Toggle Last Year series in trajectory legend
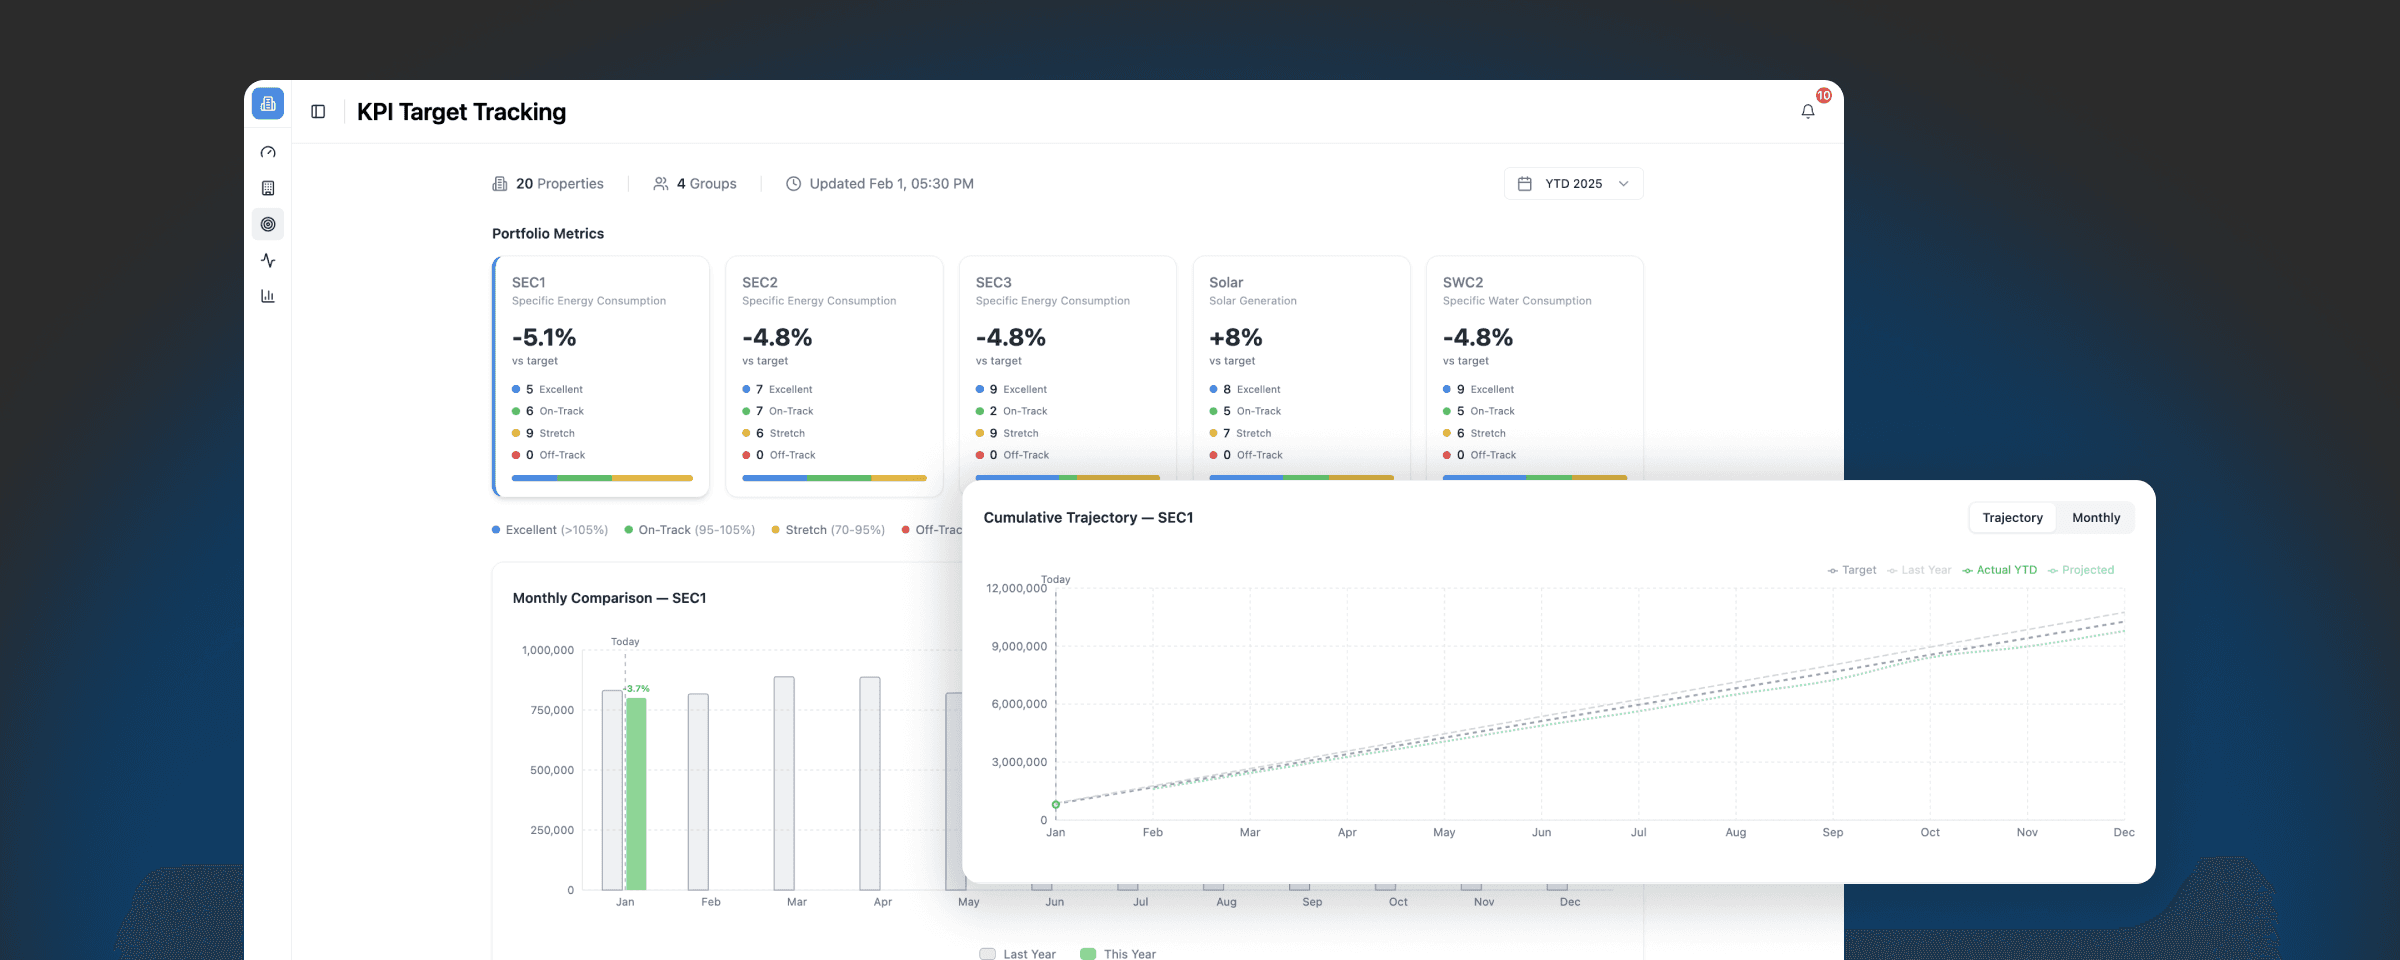This screenshot has width=2400, height=960. point(1919,570)
